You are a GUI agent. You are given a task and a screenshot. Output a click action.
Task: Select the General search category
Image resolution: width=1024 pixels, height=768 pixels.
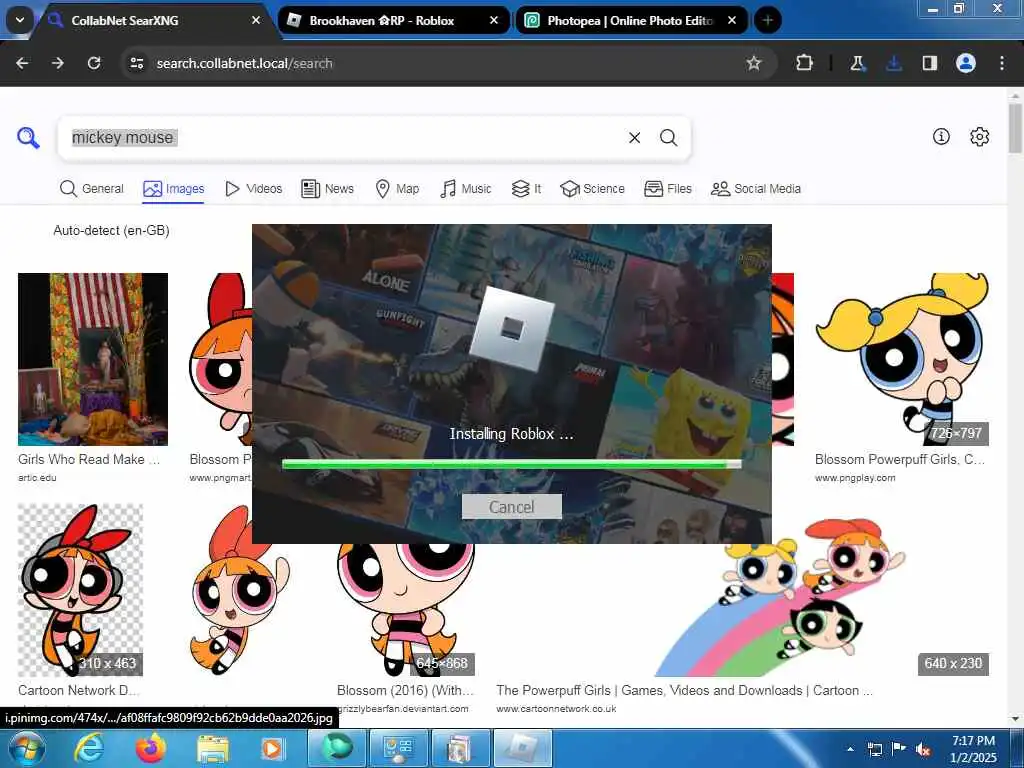point(91,189)
